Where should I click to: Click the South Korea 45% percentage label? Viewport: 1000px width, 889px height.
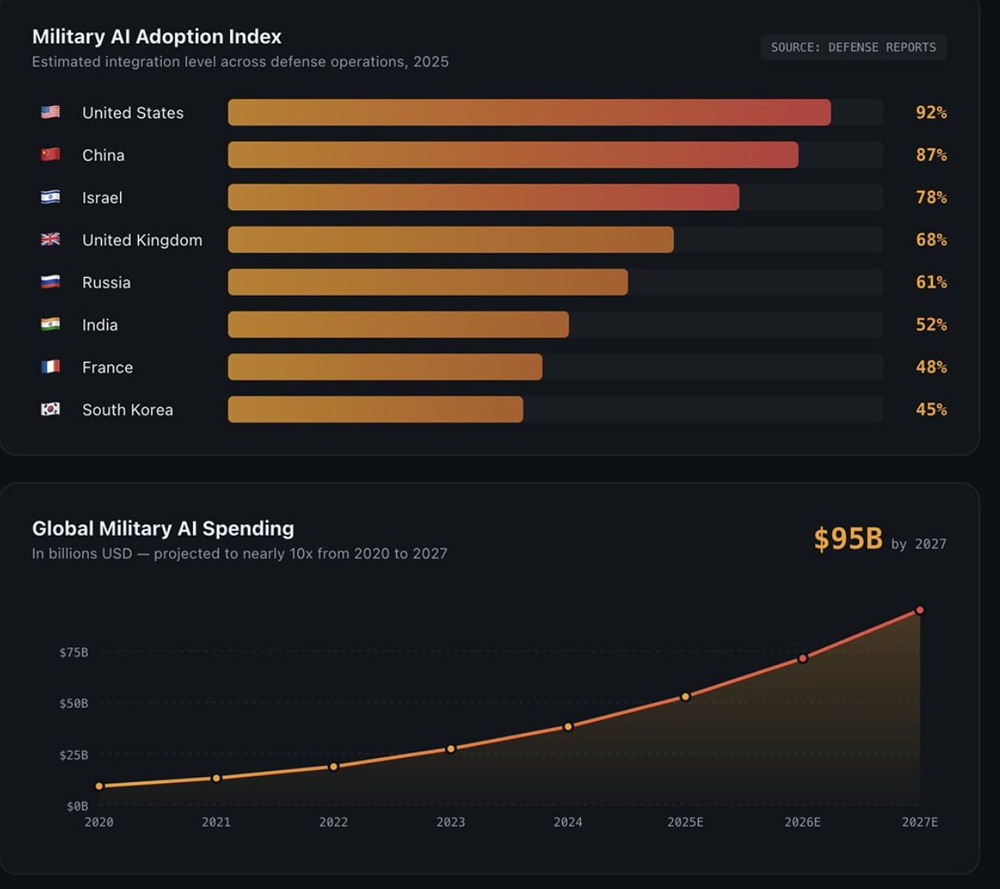[931, 409]
